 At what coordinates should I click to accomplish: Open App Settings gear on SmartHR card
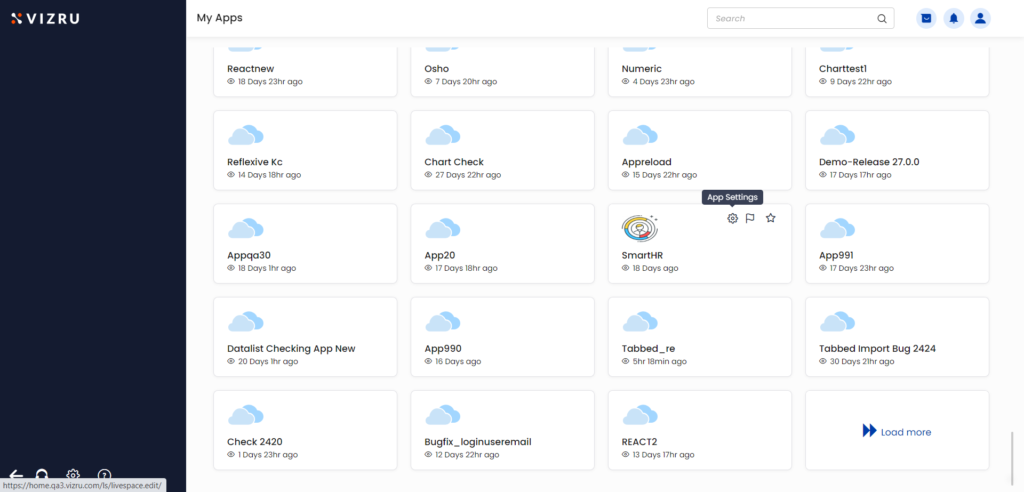(733, 218)
